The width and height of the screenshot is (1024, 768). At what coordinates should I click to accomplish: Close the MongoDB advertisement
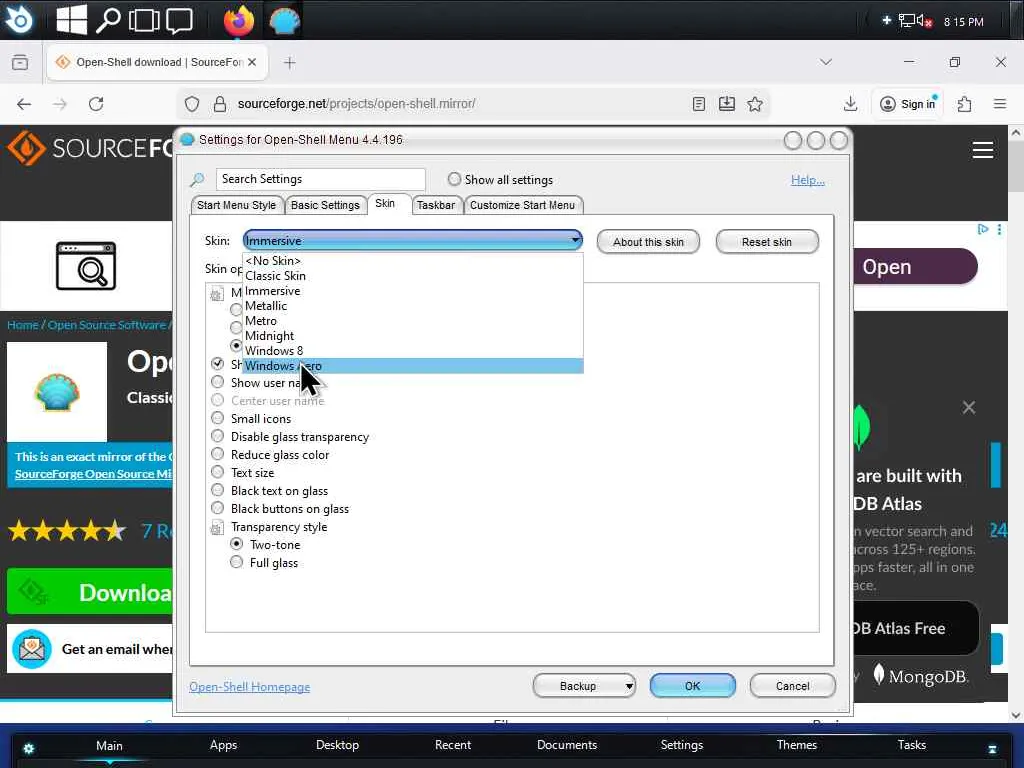point(968,408)
